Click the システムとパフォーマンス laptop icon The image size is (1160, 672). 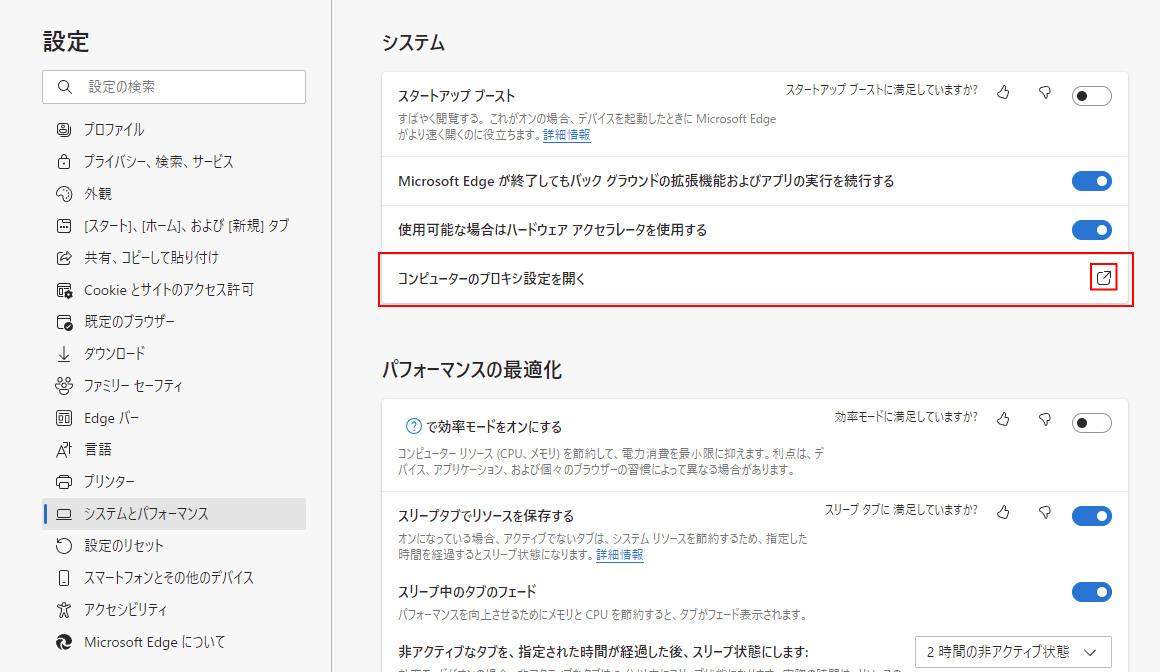[64, 514]
